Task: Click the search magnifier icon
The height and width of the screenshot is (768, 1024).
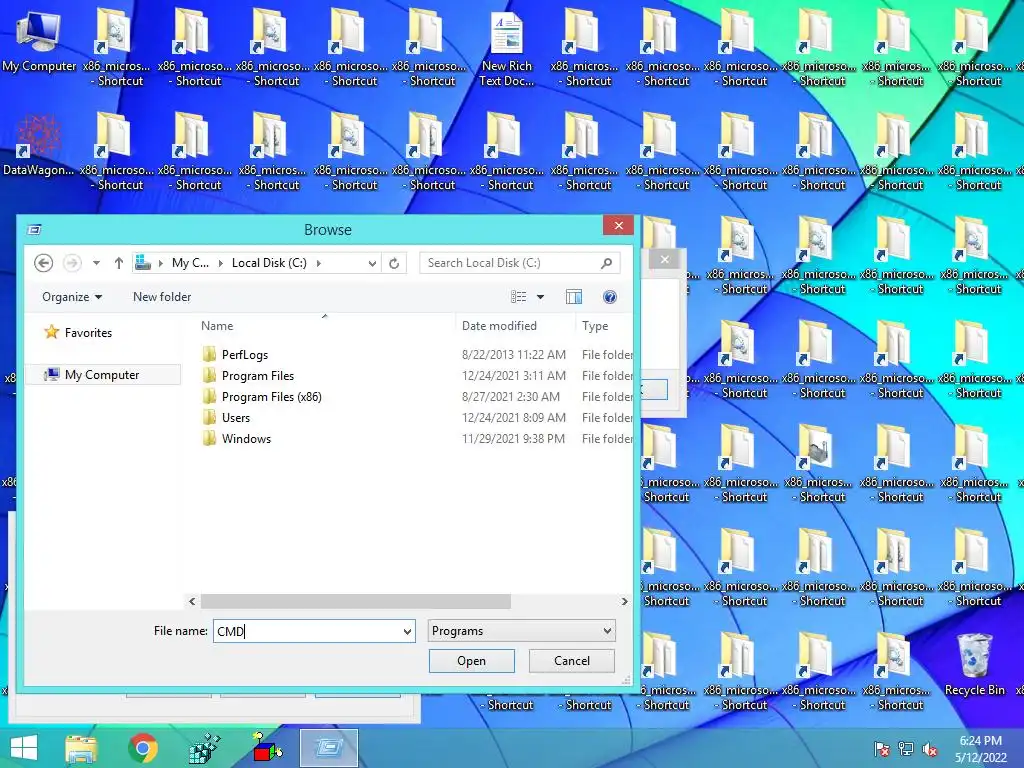Action: pos(606,263)
